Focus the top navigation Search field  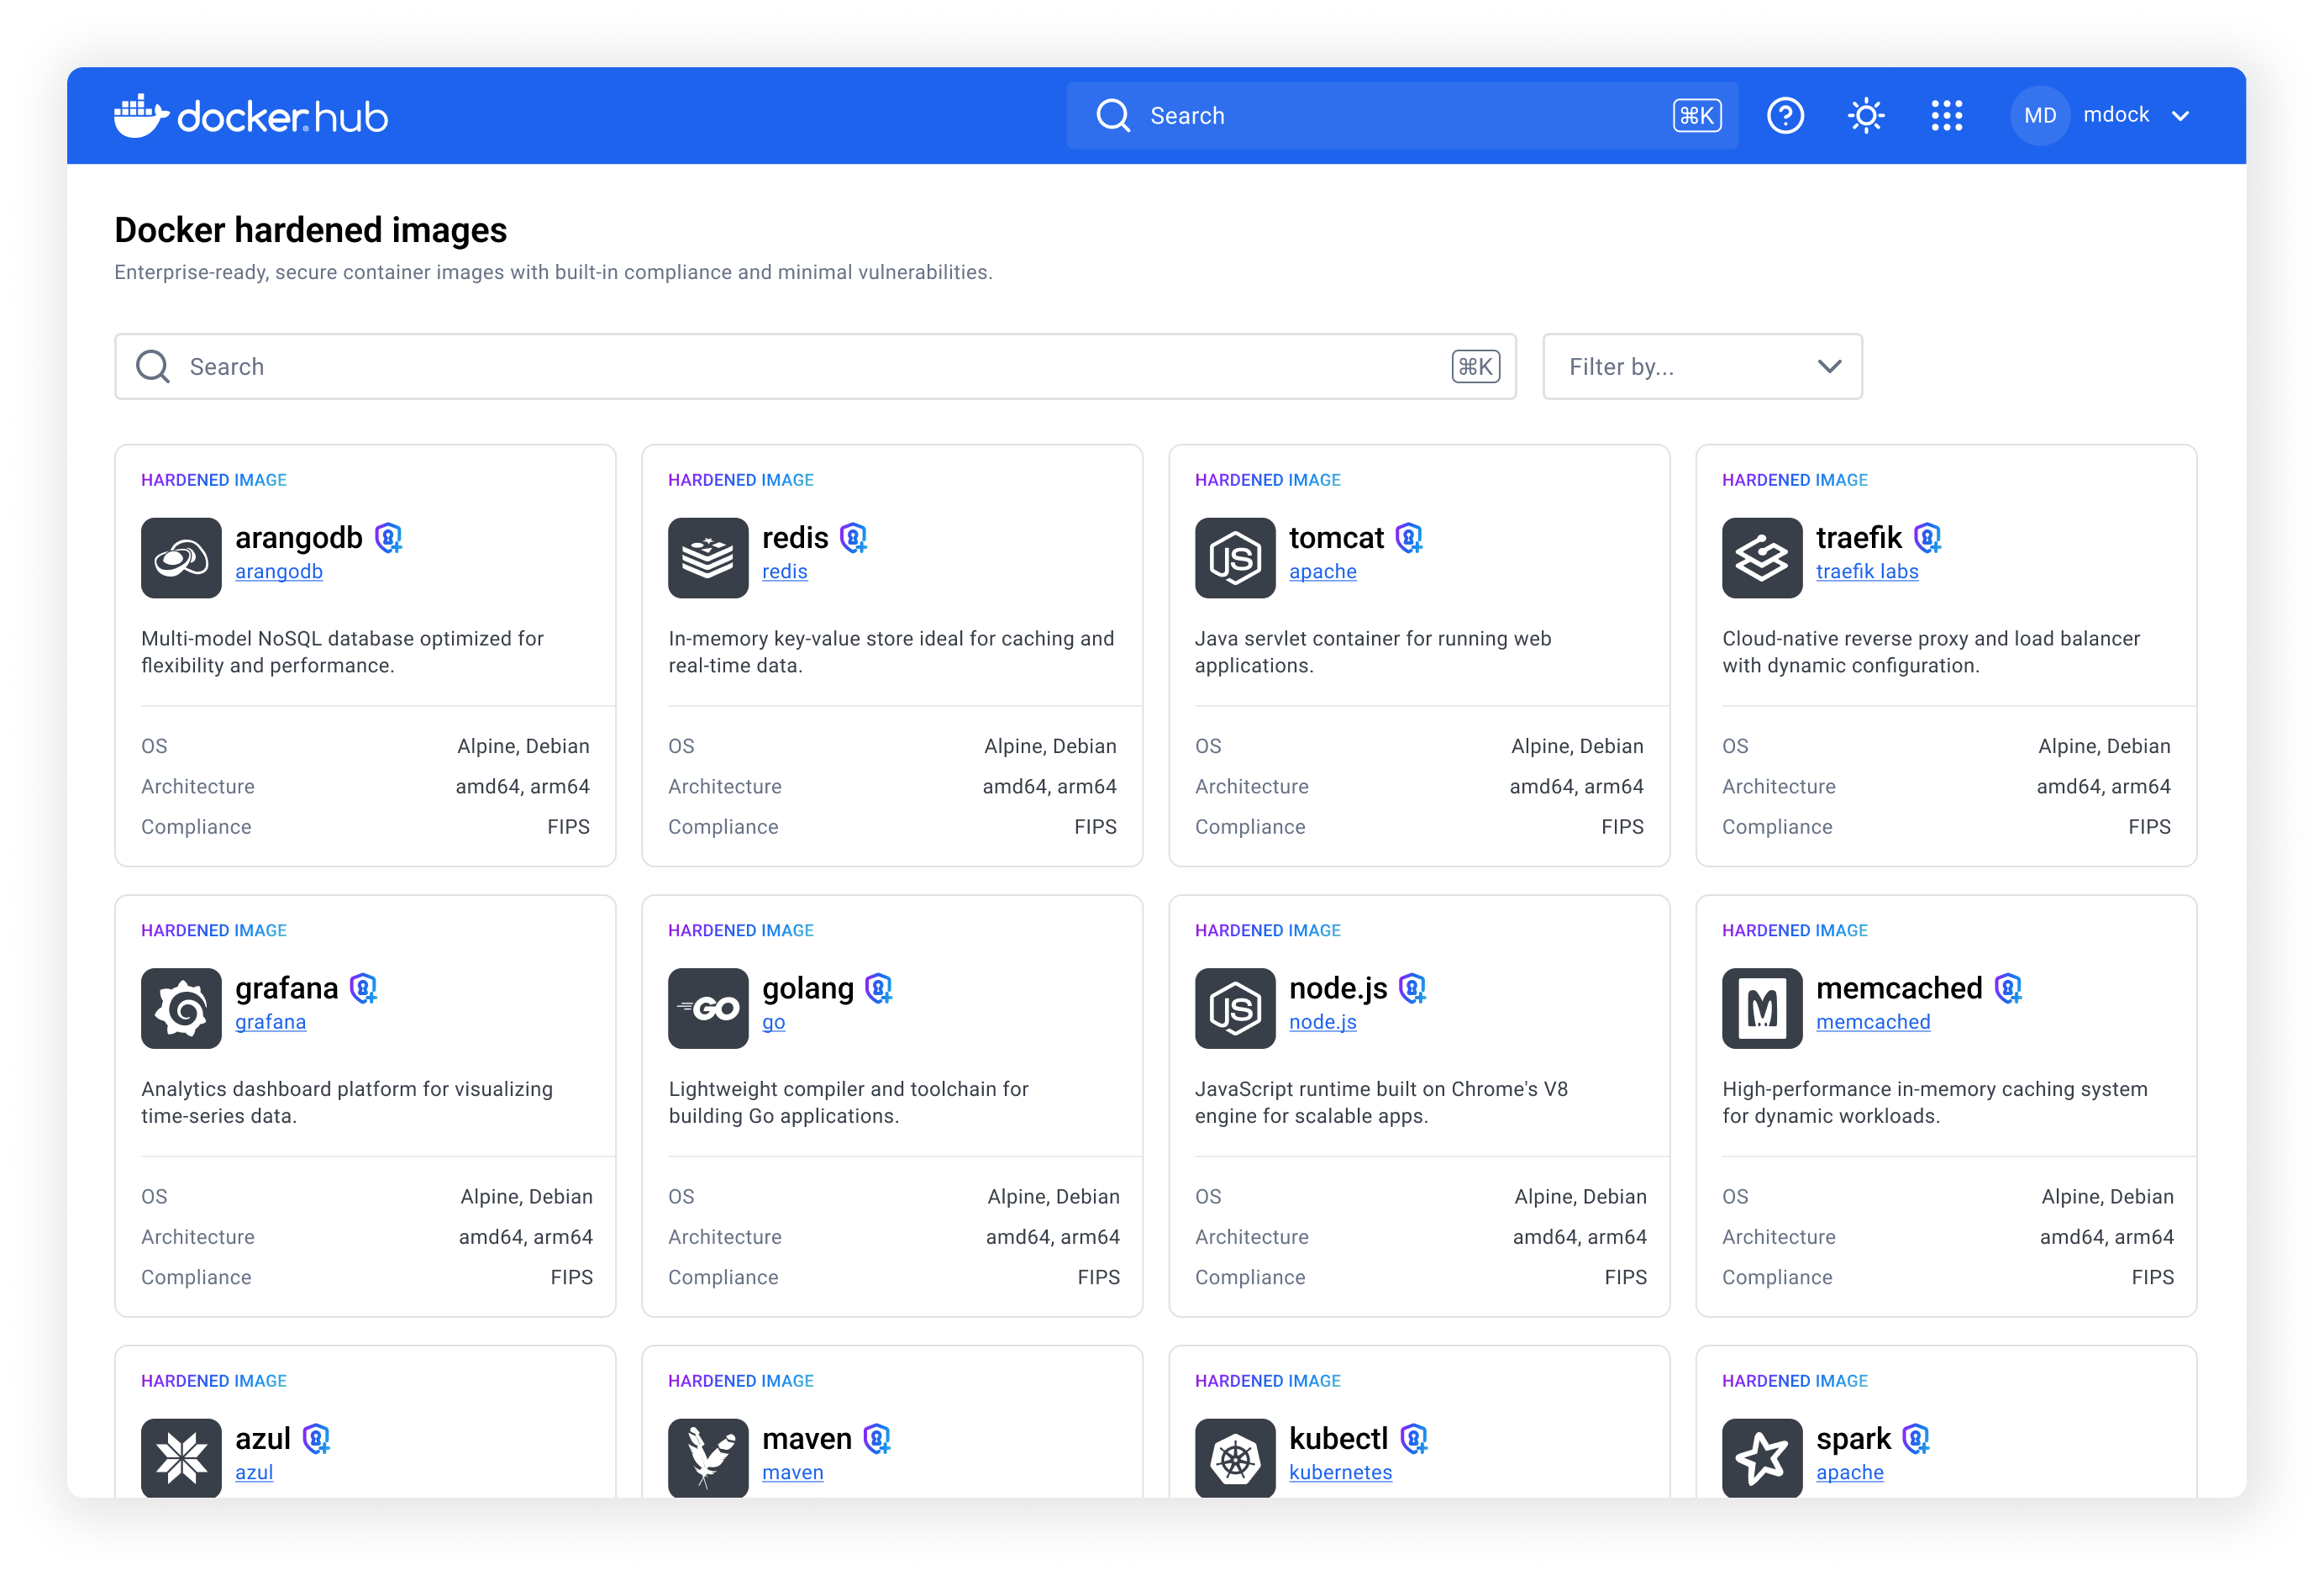(1402, 116)
